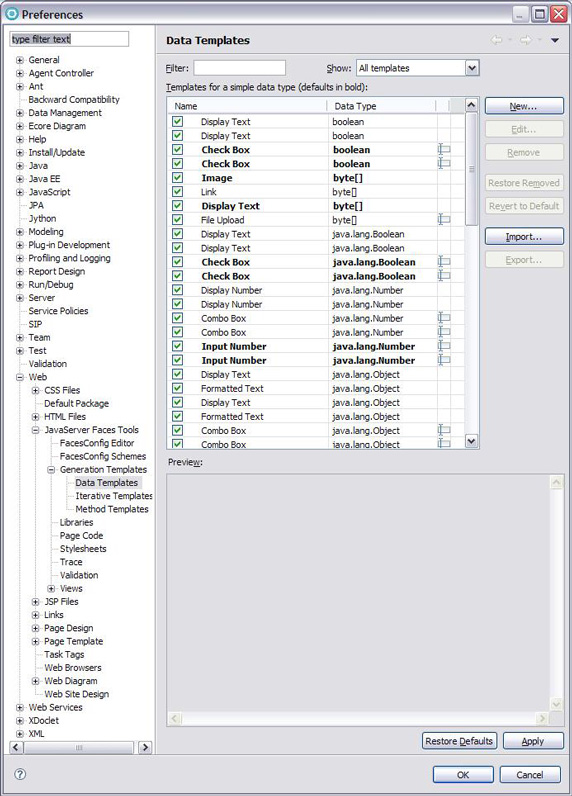Click the Restore Removed button
The image size is (572, 796).
tap(524, 183)
